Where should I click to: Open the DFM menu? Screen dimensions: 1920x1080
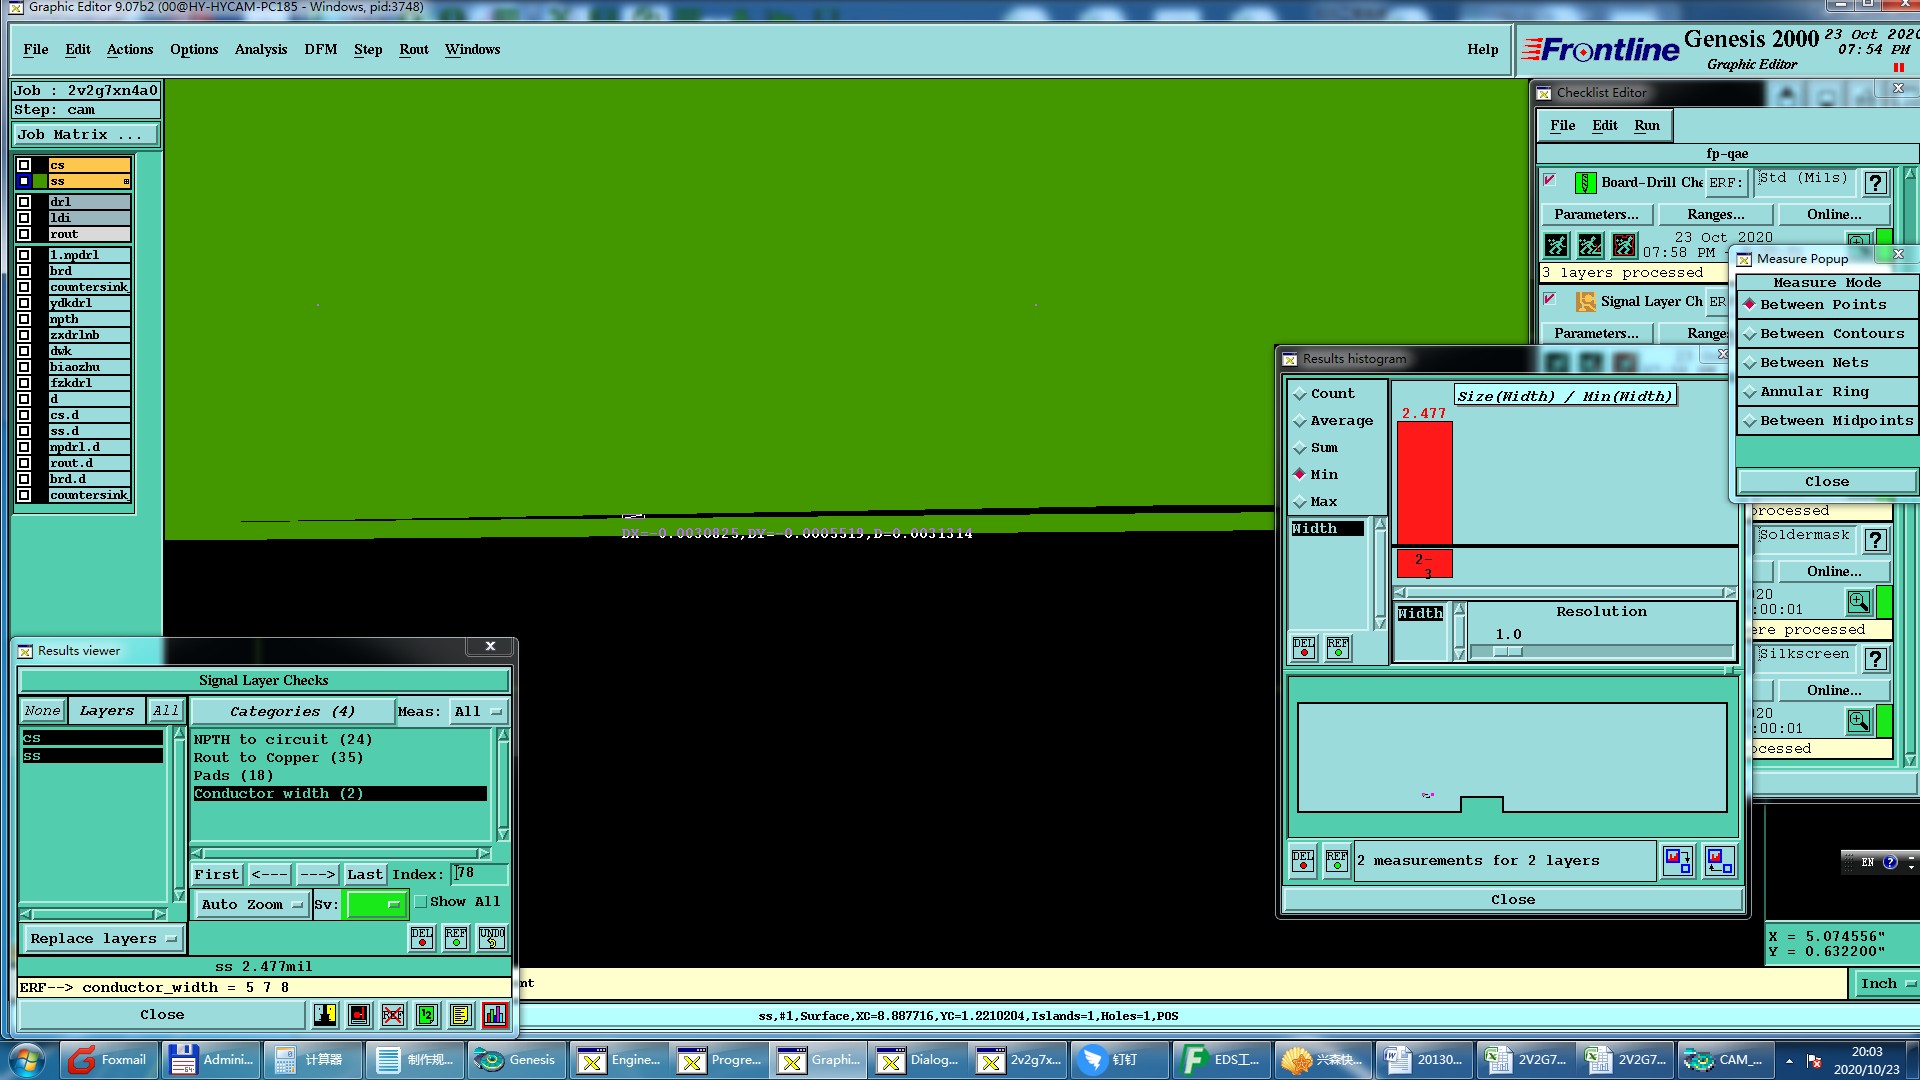click(320, 50)
